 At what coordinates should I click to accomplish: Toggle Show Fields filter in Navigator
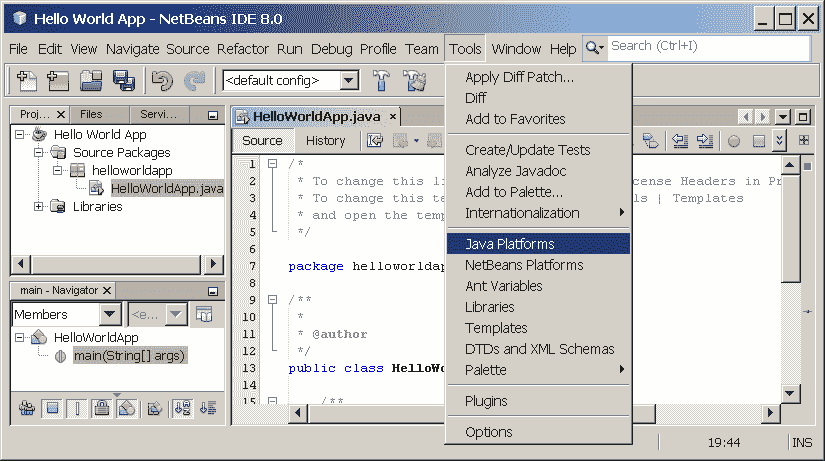click(52, 408)
